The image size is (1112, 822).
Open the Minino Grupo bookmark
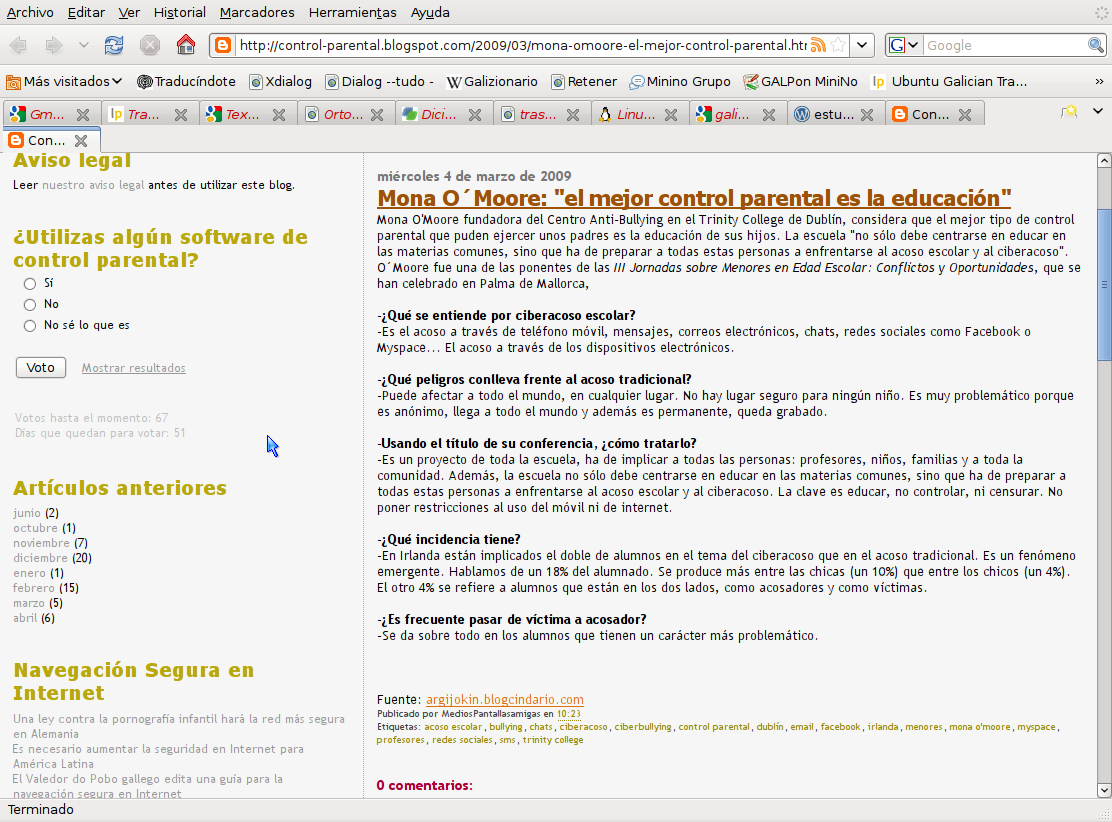coord(679,82)
